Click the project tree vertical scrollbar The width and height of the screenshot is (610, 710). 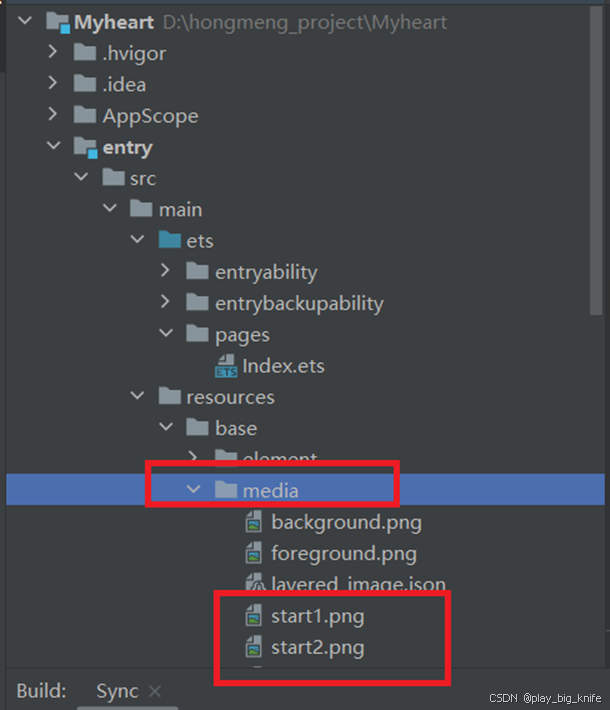click(x=596, y=161)
